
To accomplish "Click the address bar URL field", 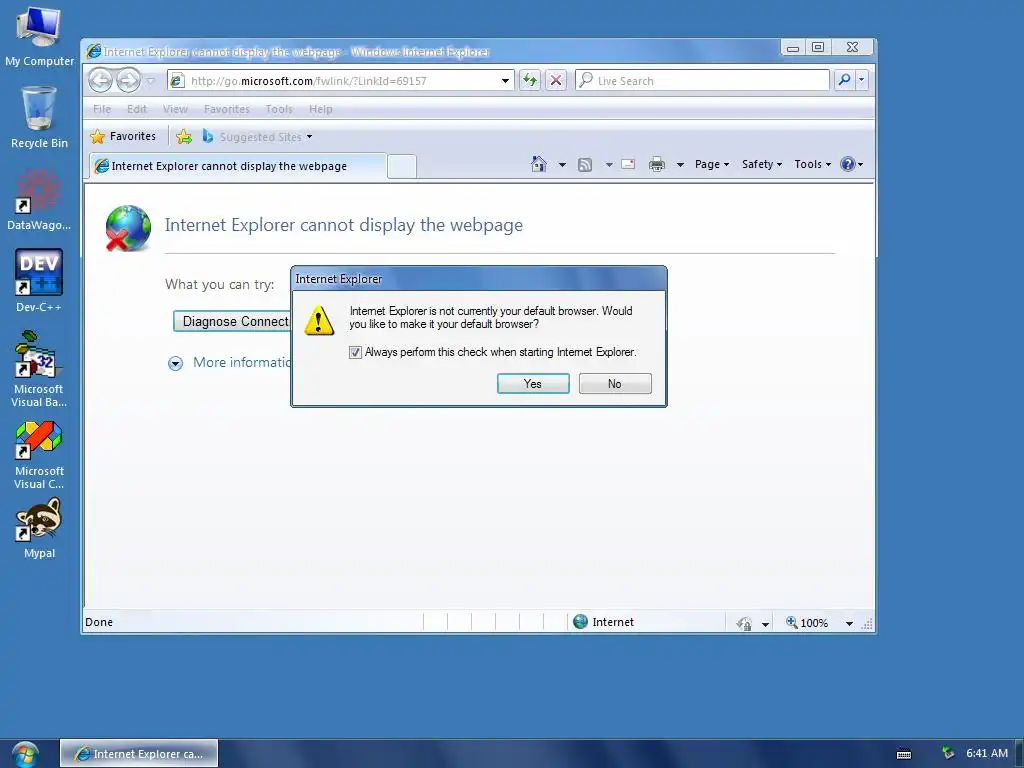I will tap(341, 81).
